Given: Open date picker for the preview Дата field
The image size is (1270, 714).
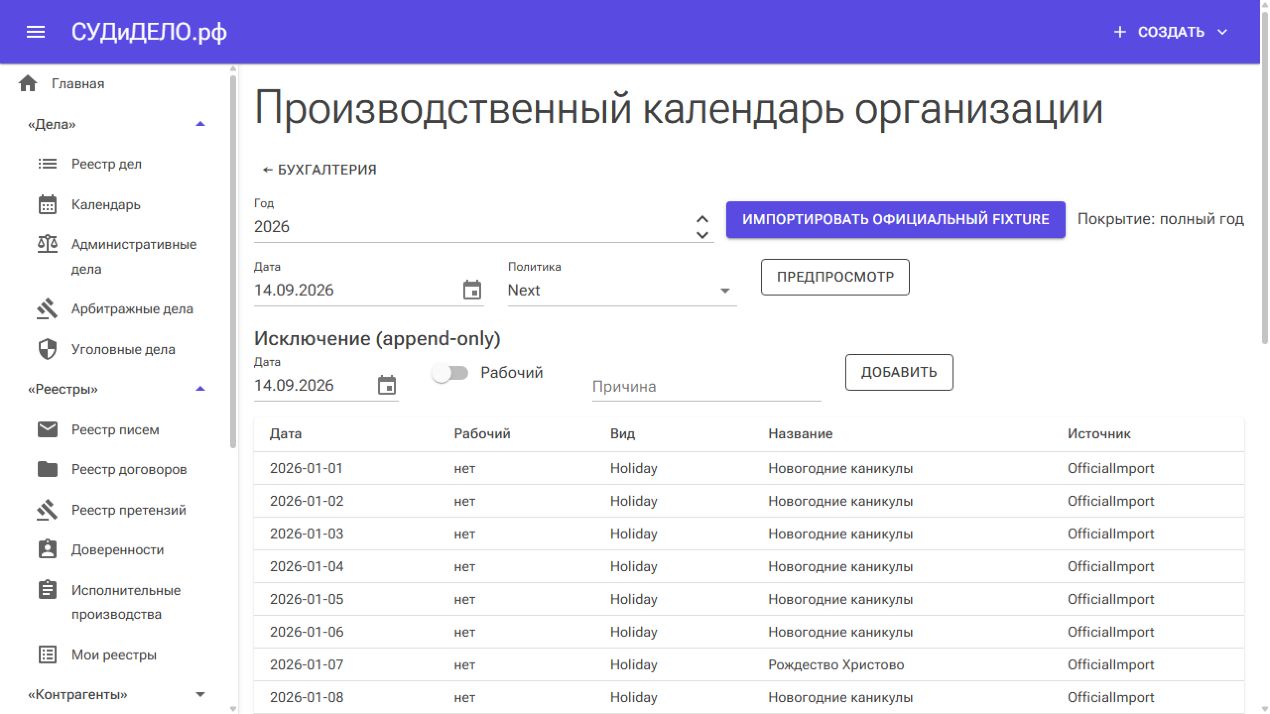Looking at the screenshot, I should [472, 290].
